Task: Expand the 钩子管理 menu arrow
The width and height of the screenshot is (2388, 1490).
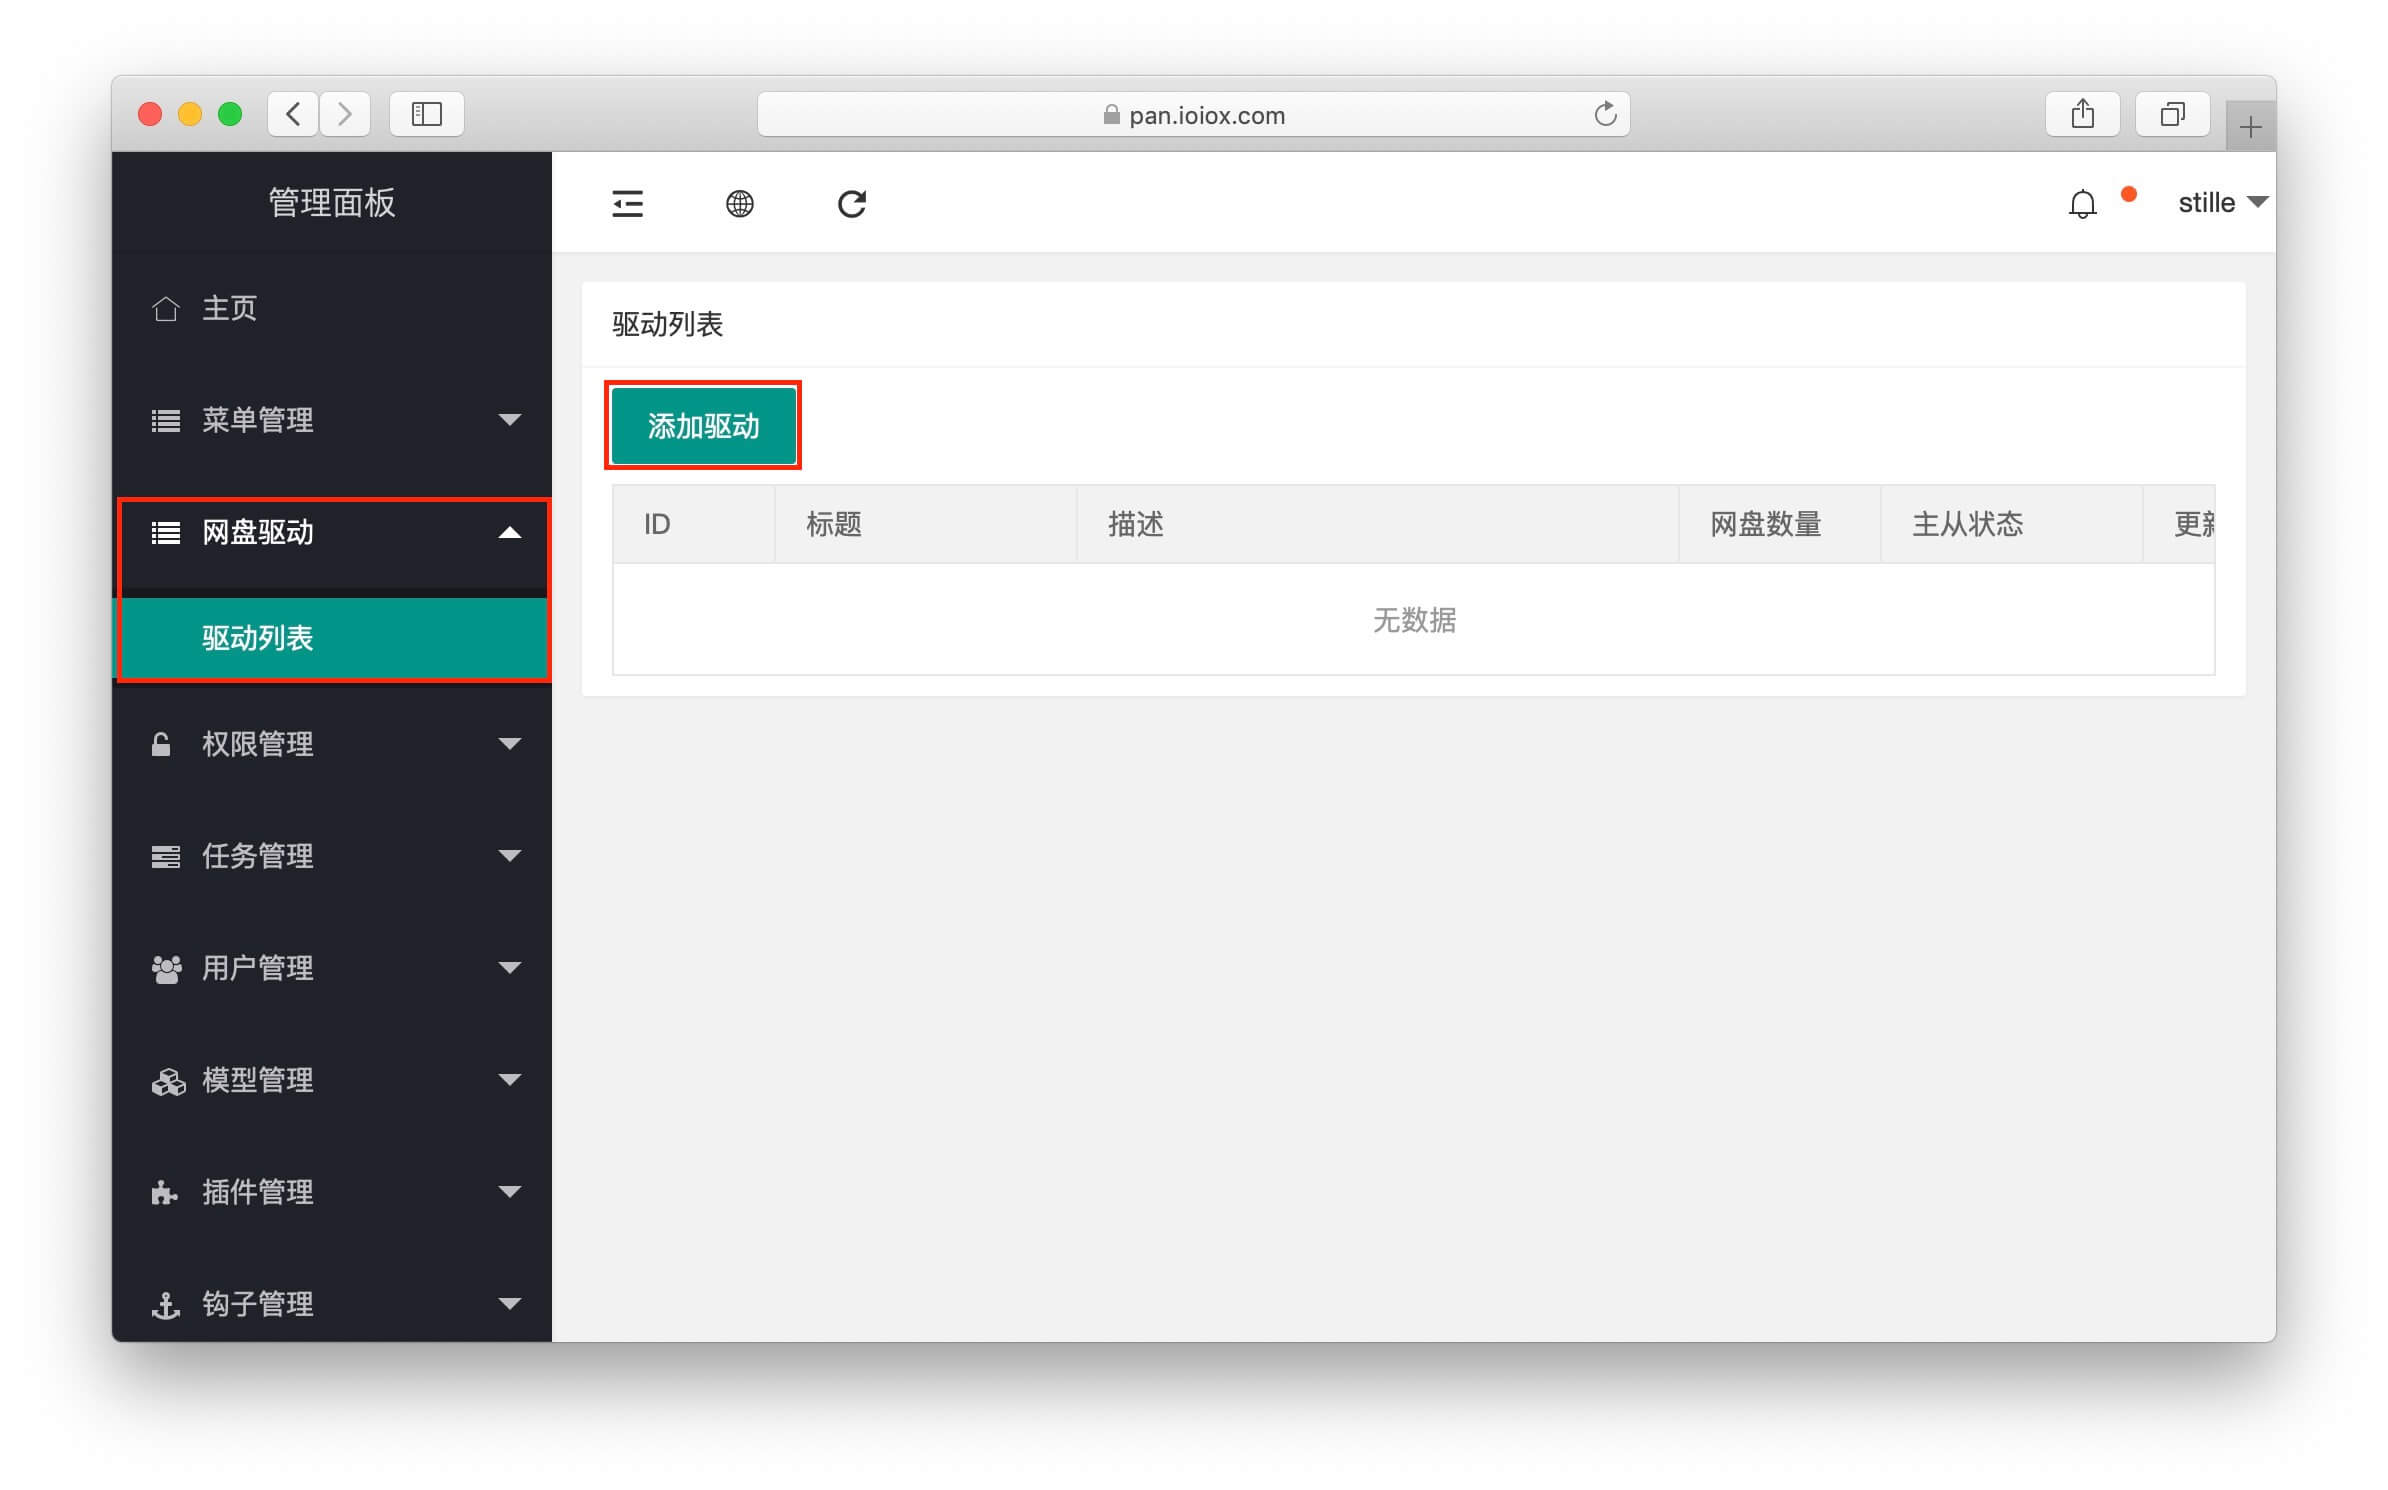Action: 510,1304
